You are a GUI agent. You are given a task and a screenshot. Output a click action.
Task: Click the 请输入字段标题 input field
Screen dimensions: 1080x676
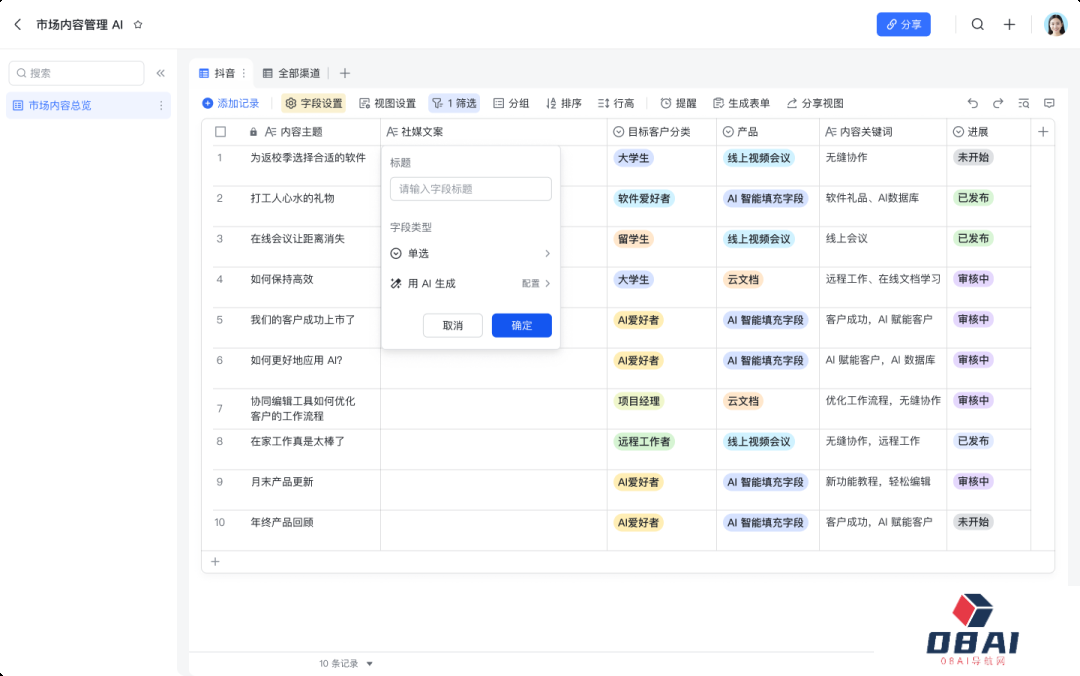coord(470,189)
